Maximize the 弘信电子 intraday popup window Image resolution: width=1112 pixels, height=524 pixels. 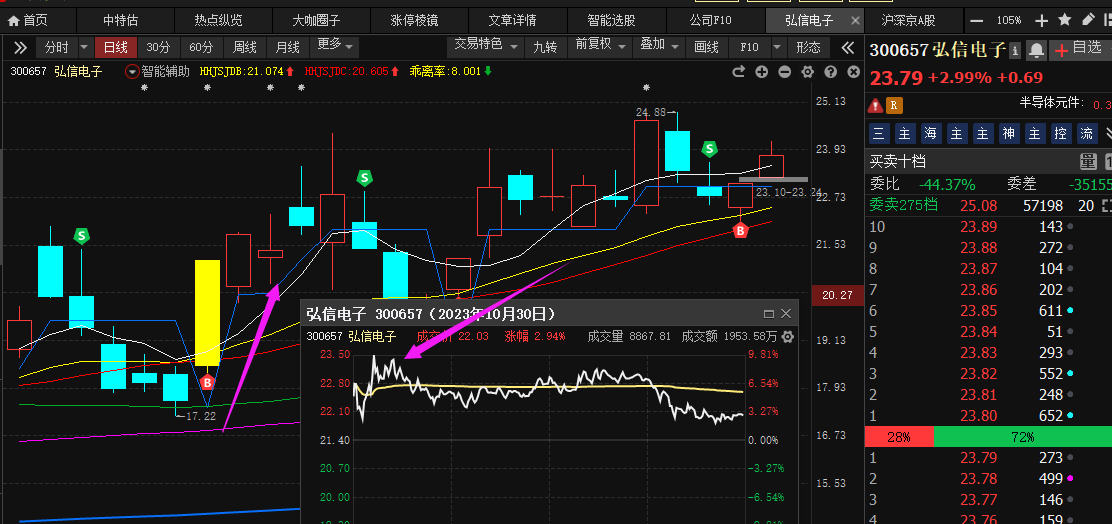[x=769, y=313]
